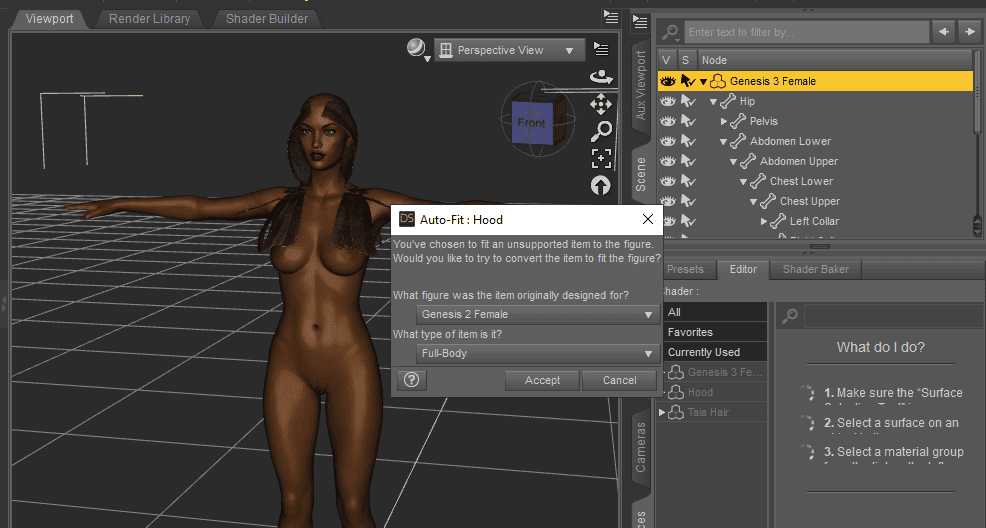
Task: Toggle visibility eye for Pelvis
Action: tap(668, 121)
